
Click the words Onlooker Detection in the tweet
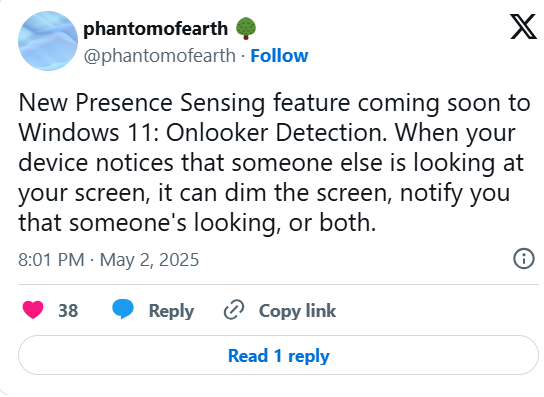pyautogui.click(x=277, y=133)
